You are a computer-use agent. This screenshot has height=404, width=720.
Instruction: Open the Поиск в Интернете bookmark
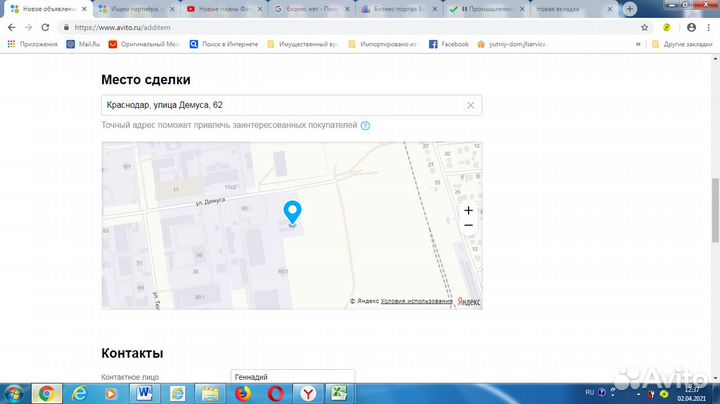(224, 44)
